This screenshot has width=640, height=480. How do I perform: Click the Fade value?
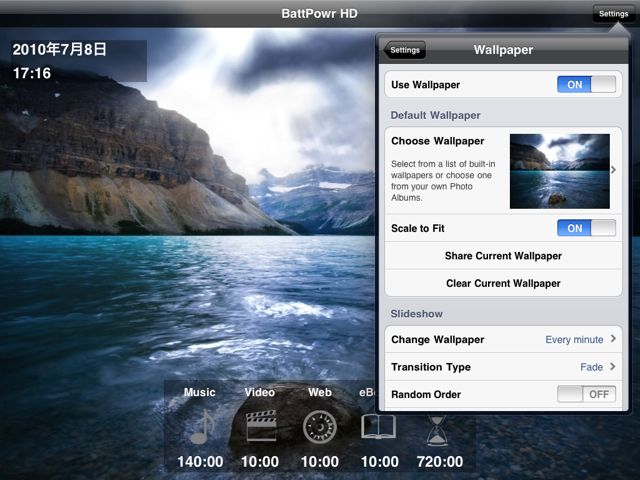point(591,367)
